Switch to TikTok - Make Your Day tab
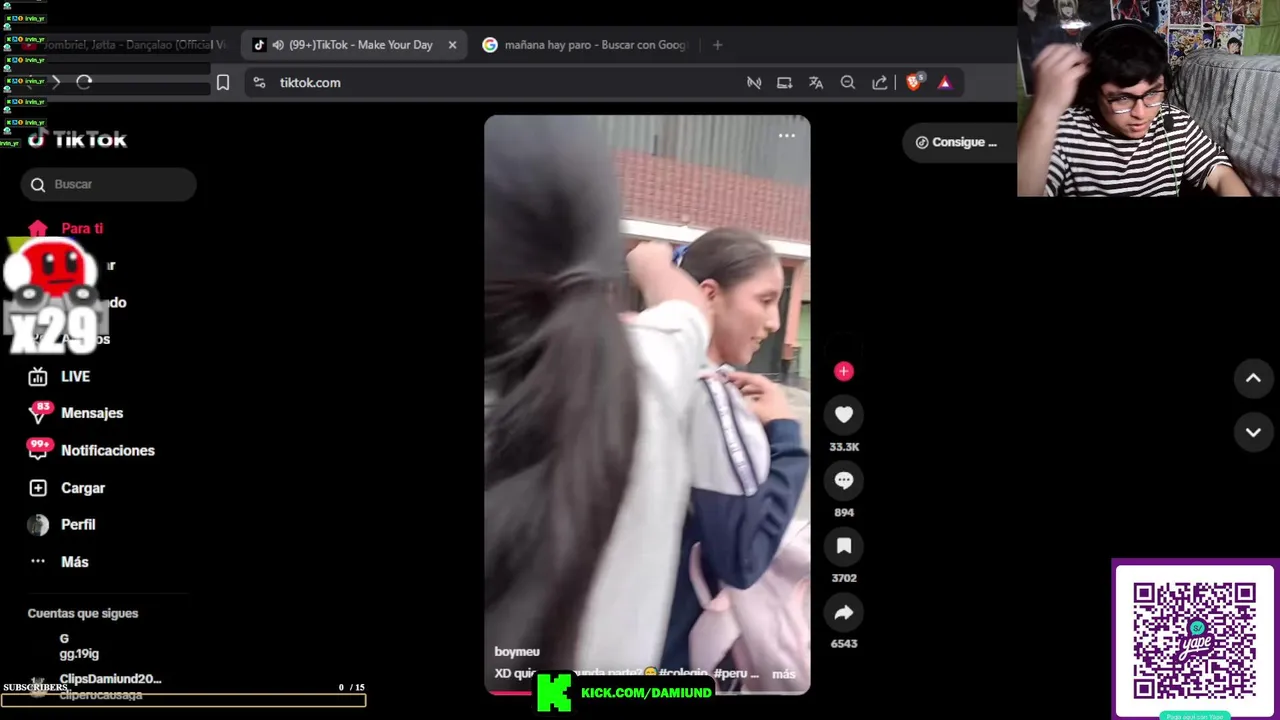The width and height of the screenshot is (1280, 720). point(354,45)
